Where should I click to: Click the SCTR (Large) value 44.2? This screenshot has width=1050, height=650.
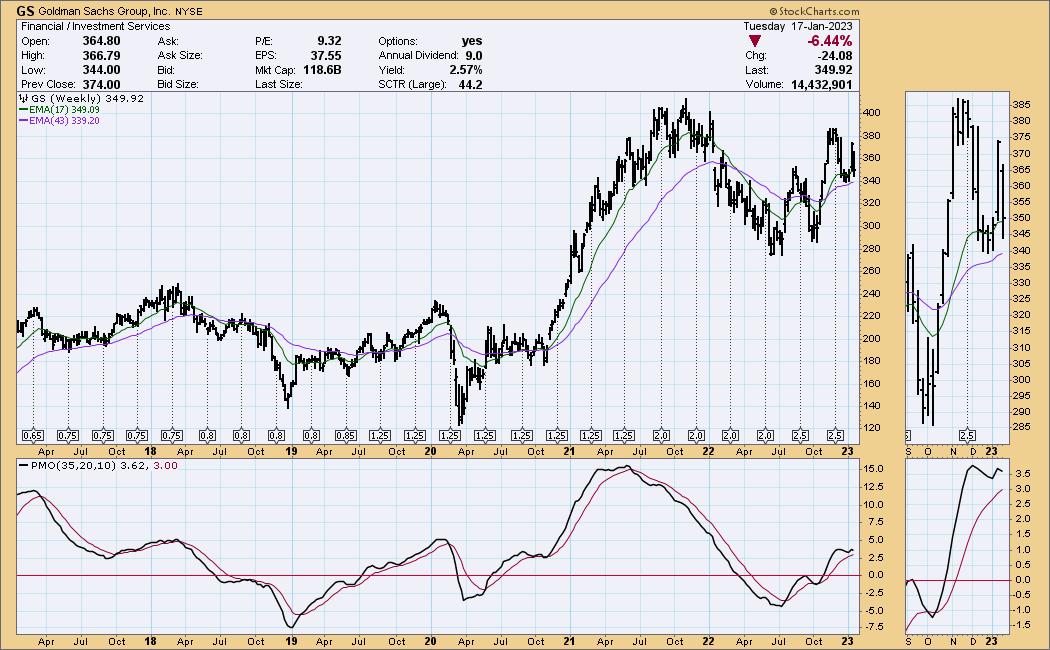(471, 85)
